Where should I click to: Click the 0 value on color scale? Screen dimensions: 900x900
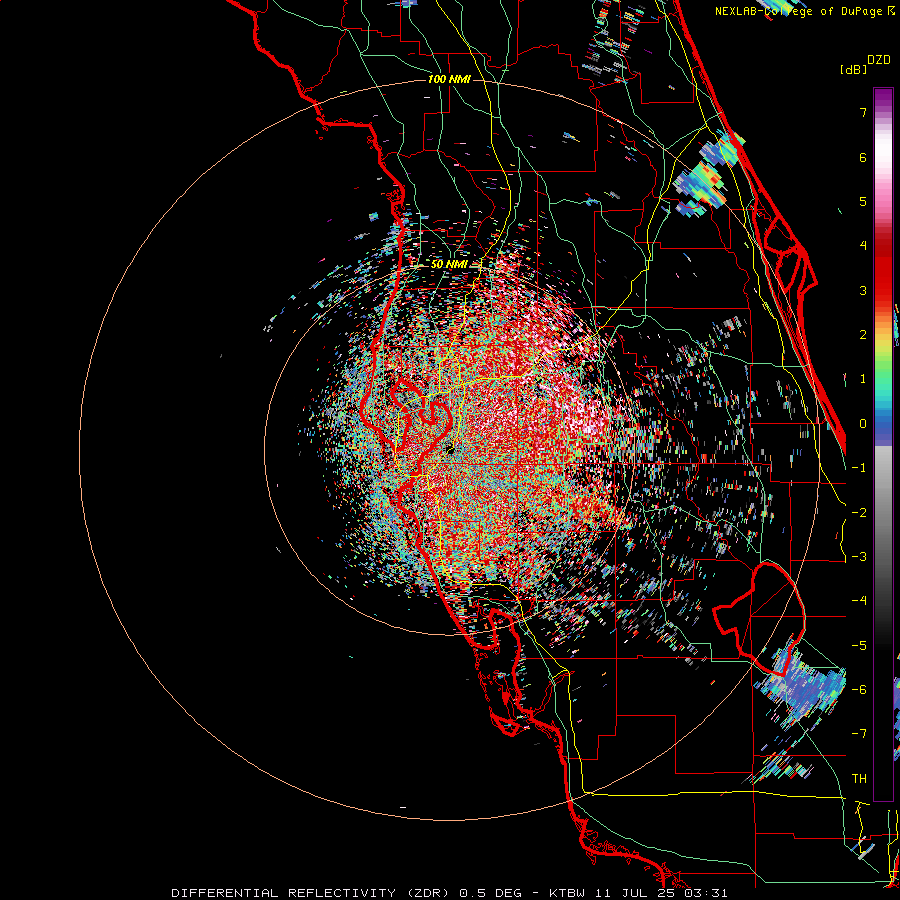click(x=863, y=424)
